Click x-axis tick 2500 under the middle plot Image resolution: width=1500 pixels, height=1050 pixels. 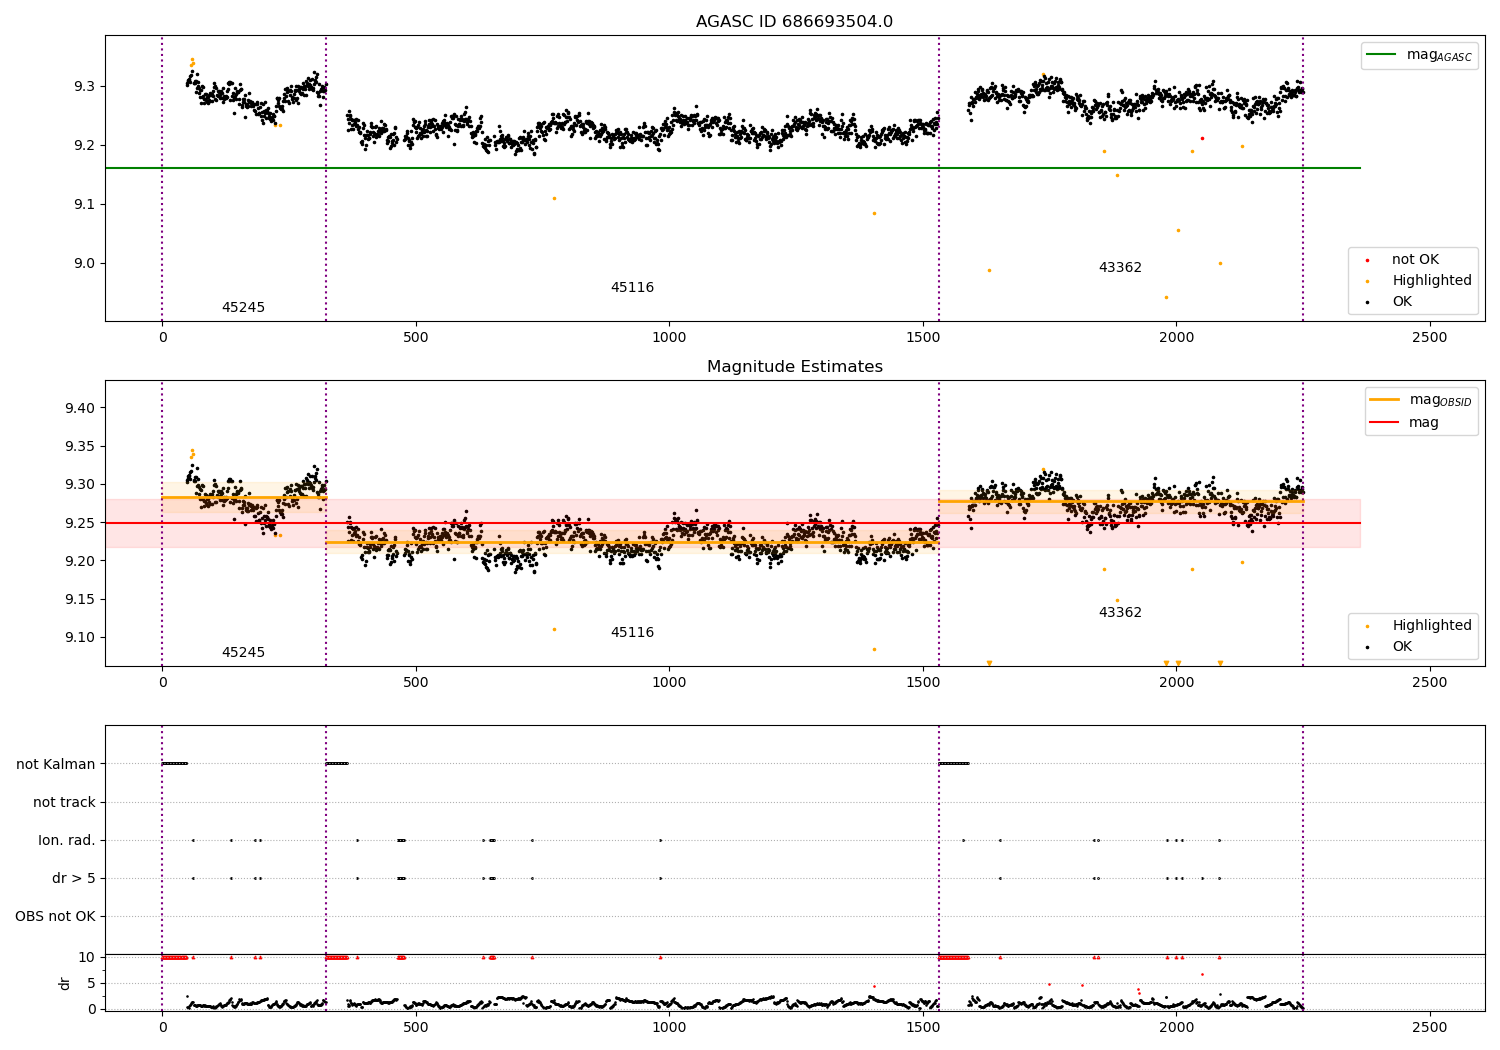coord(1430,682)
